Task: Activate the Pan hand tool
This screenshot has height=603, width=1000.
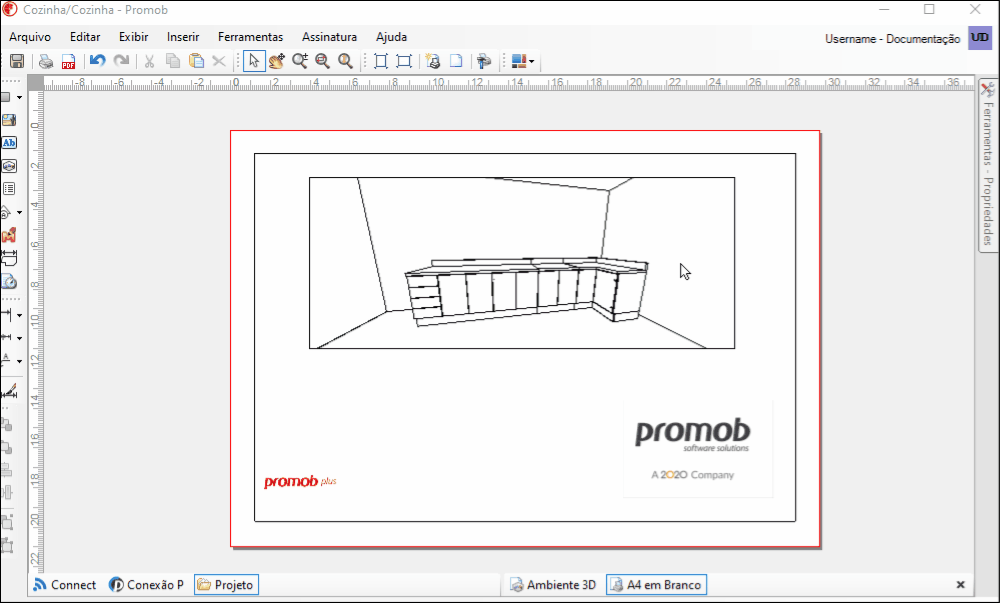Action: pyautogui.click(x=277, y=61)
